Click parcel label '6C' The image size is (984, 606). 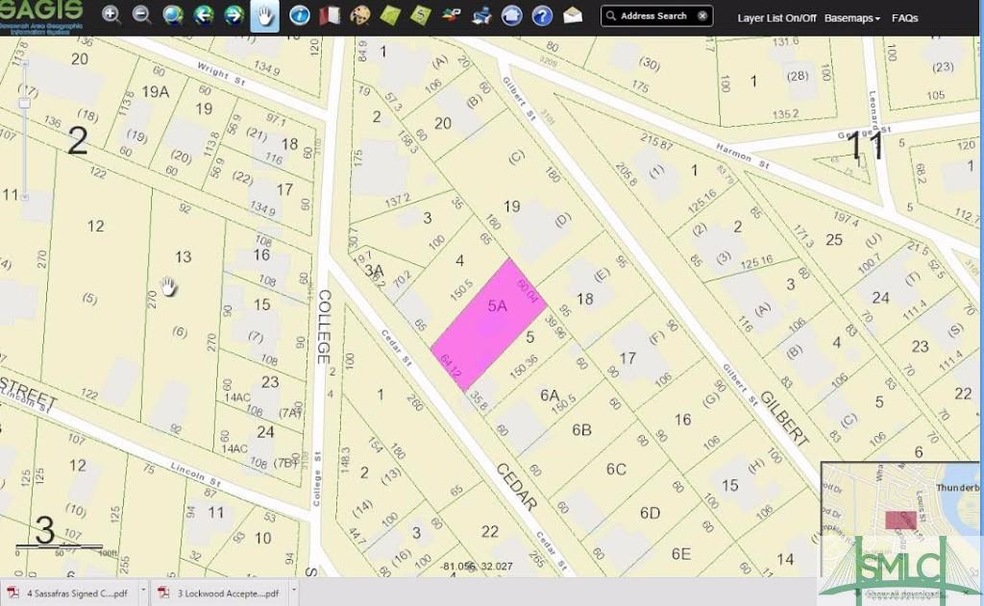pos(616,469)
